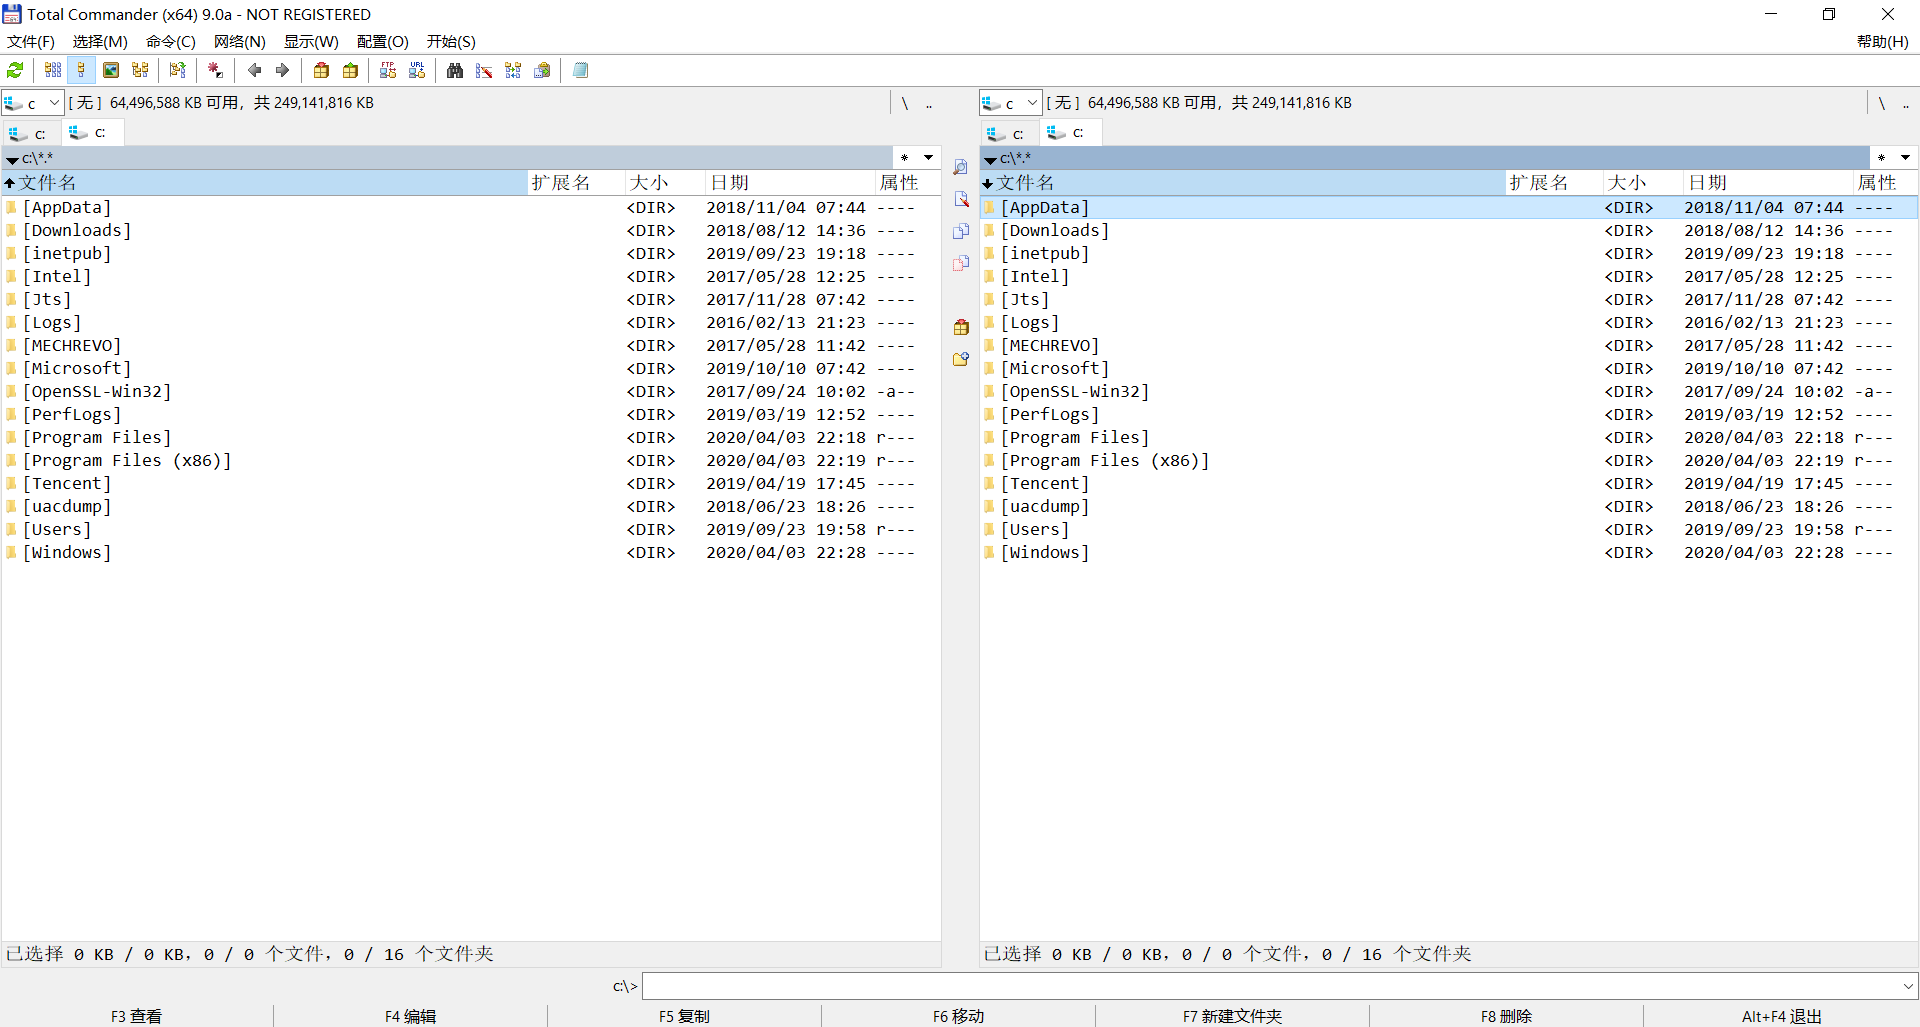Go to root with left panel backslash
The height and width of the screenshot is (1027, 1920).
point(905,103)
